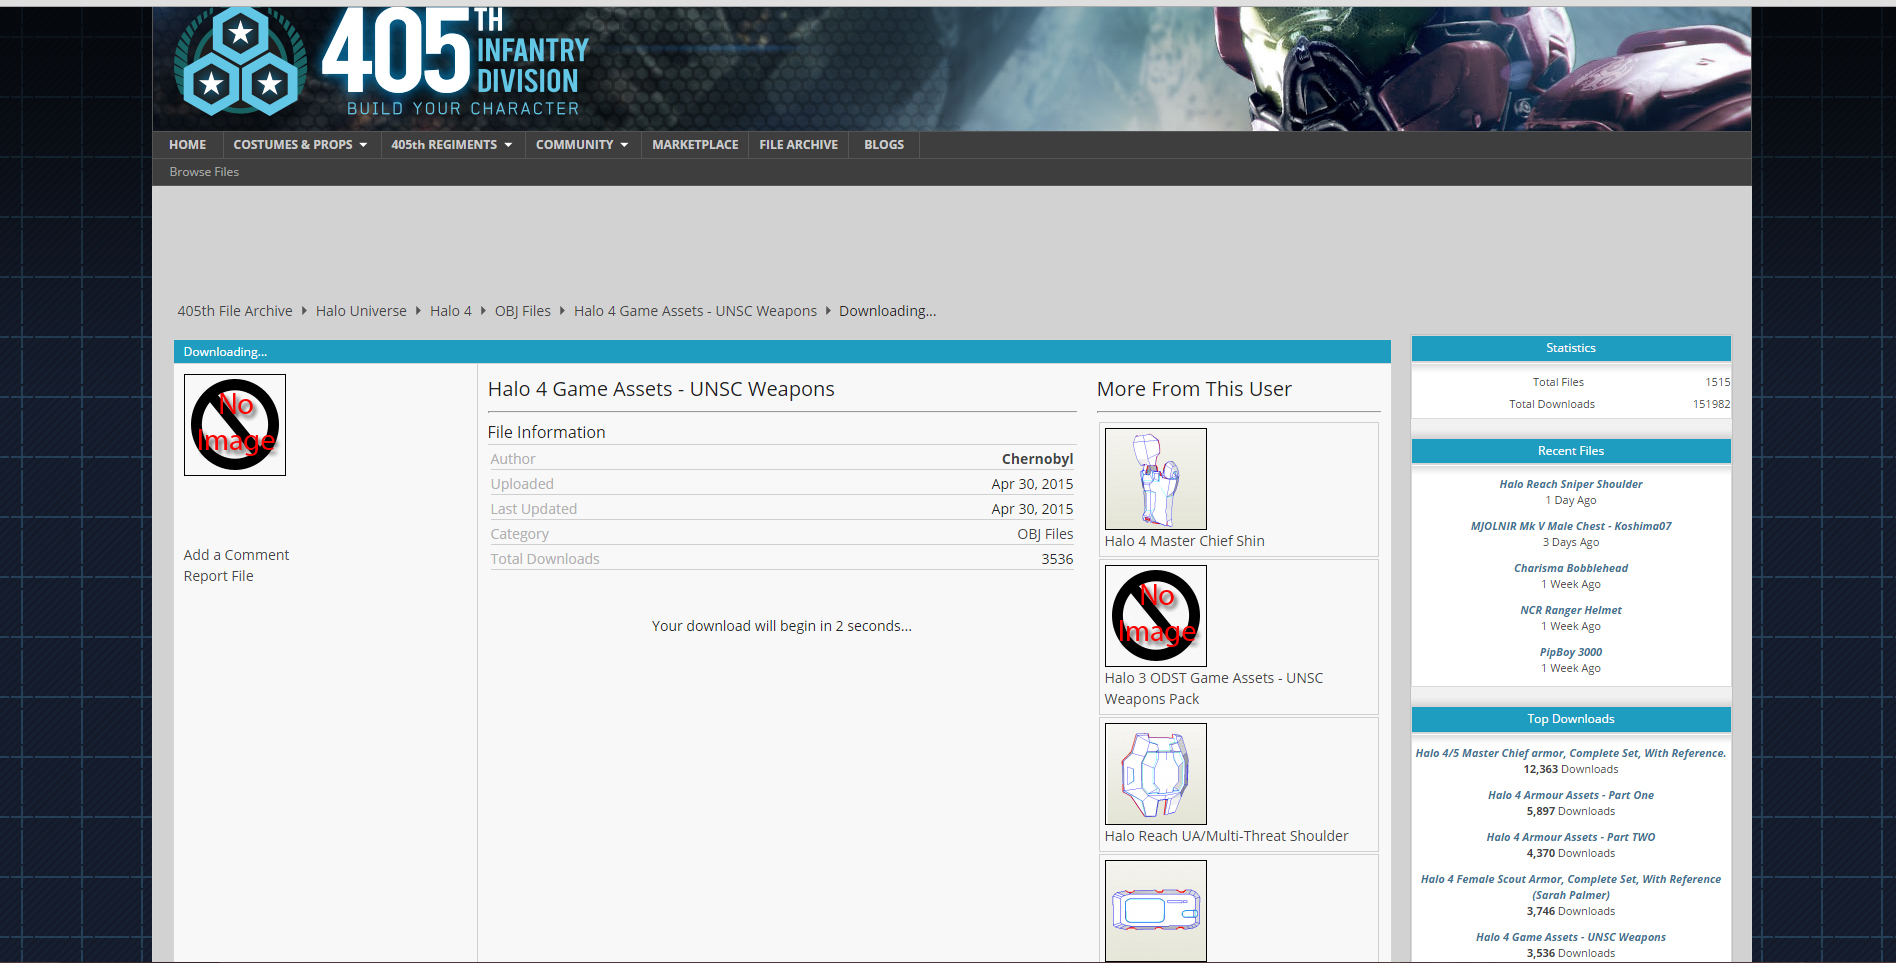Viewport: 1896px width, 963px height.
Task: Go to 405th File Archive breadcrumb
Action: click(235, 311)
